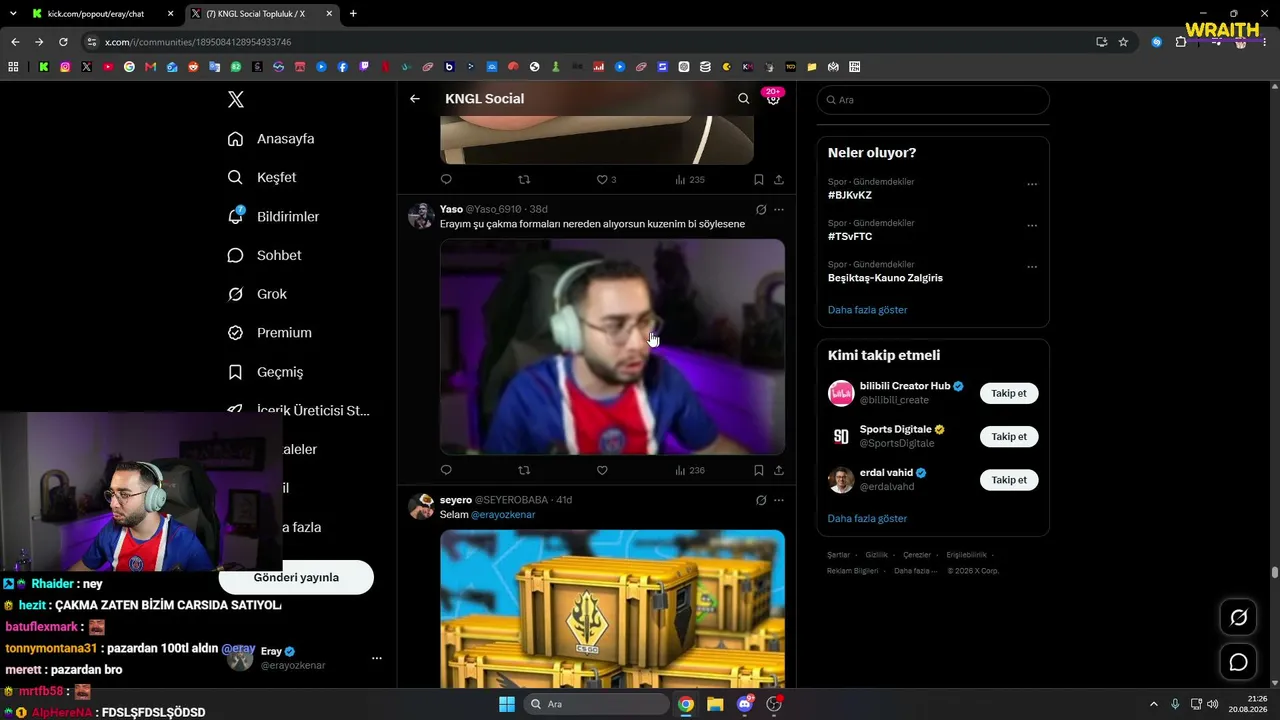Bookmark this page with the star icon
The image size is (1280, 720).
1123,42
